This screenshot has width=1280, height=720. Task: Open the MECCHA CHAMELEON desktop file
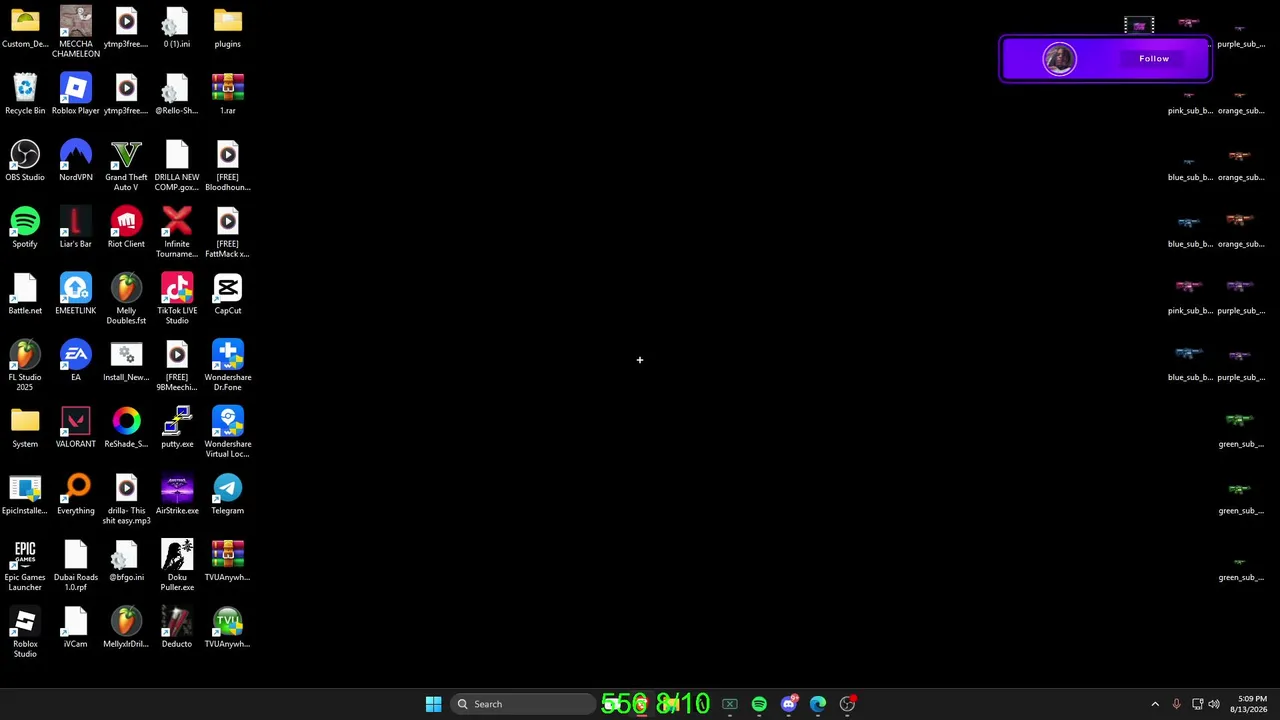(x=76, y=31)
